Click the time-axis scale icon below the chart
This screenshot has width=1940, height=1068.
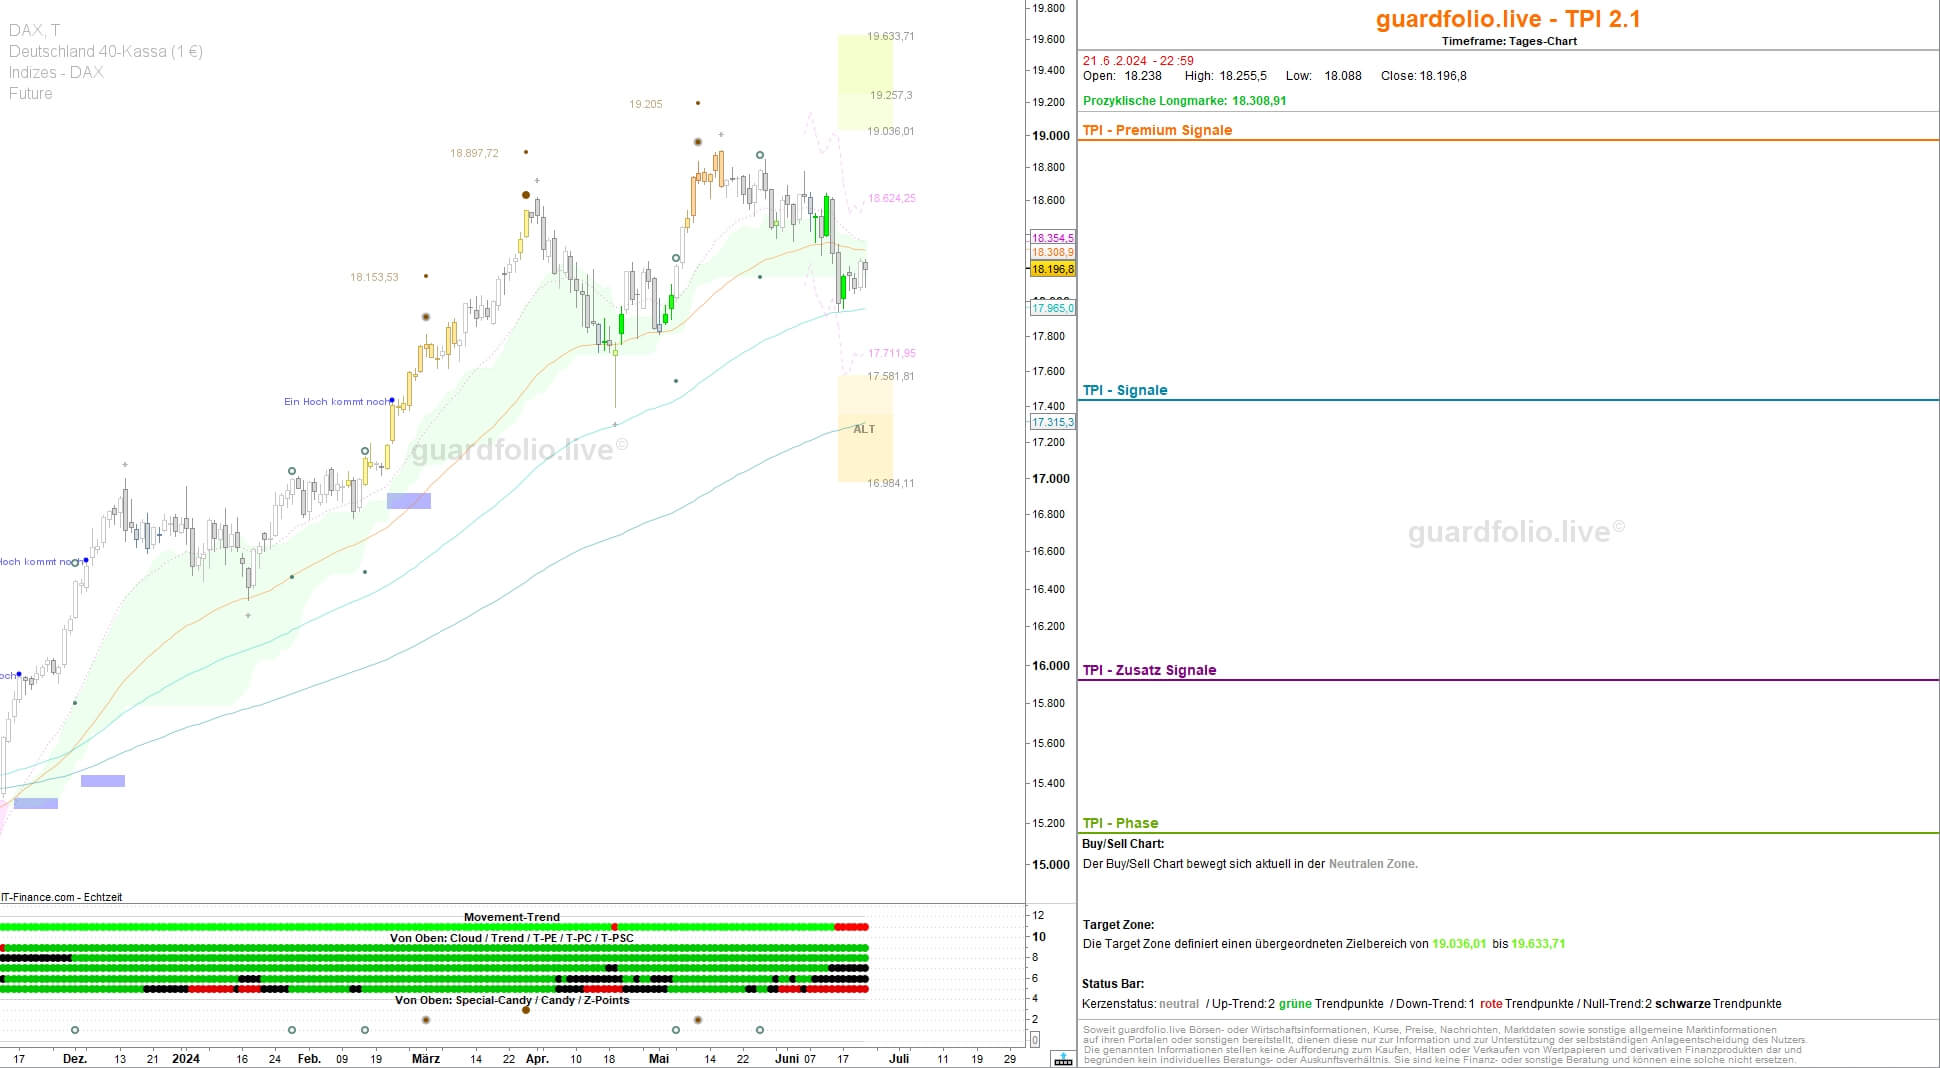1063,1059
